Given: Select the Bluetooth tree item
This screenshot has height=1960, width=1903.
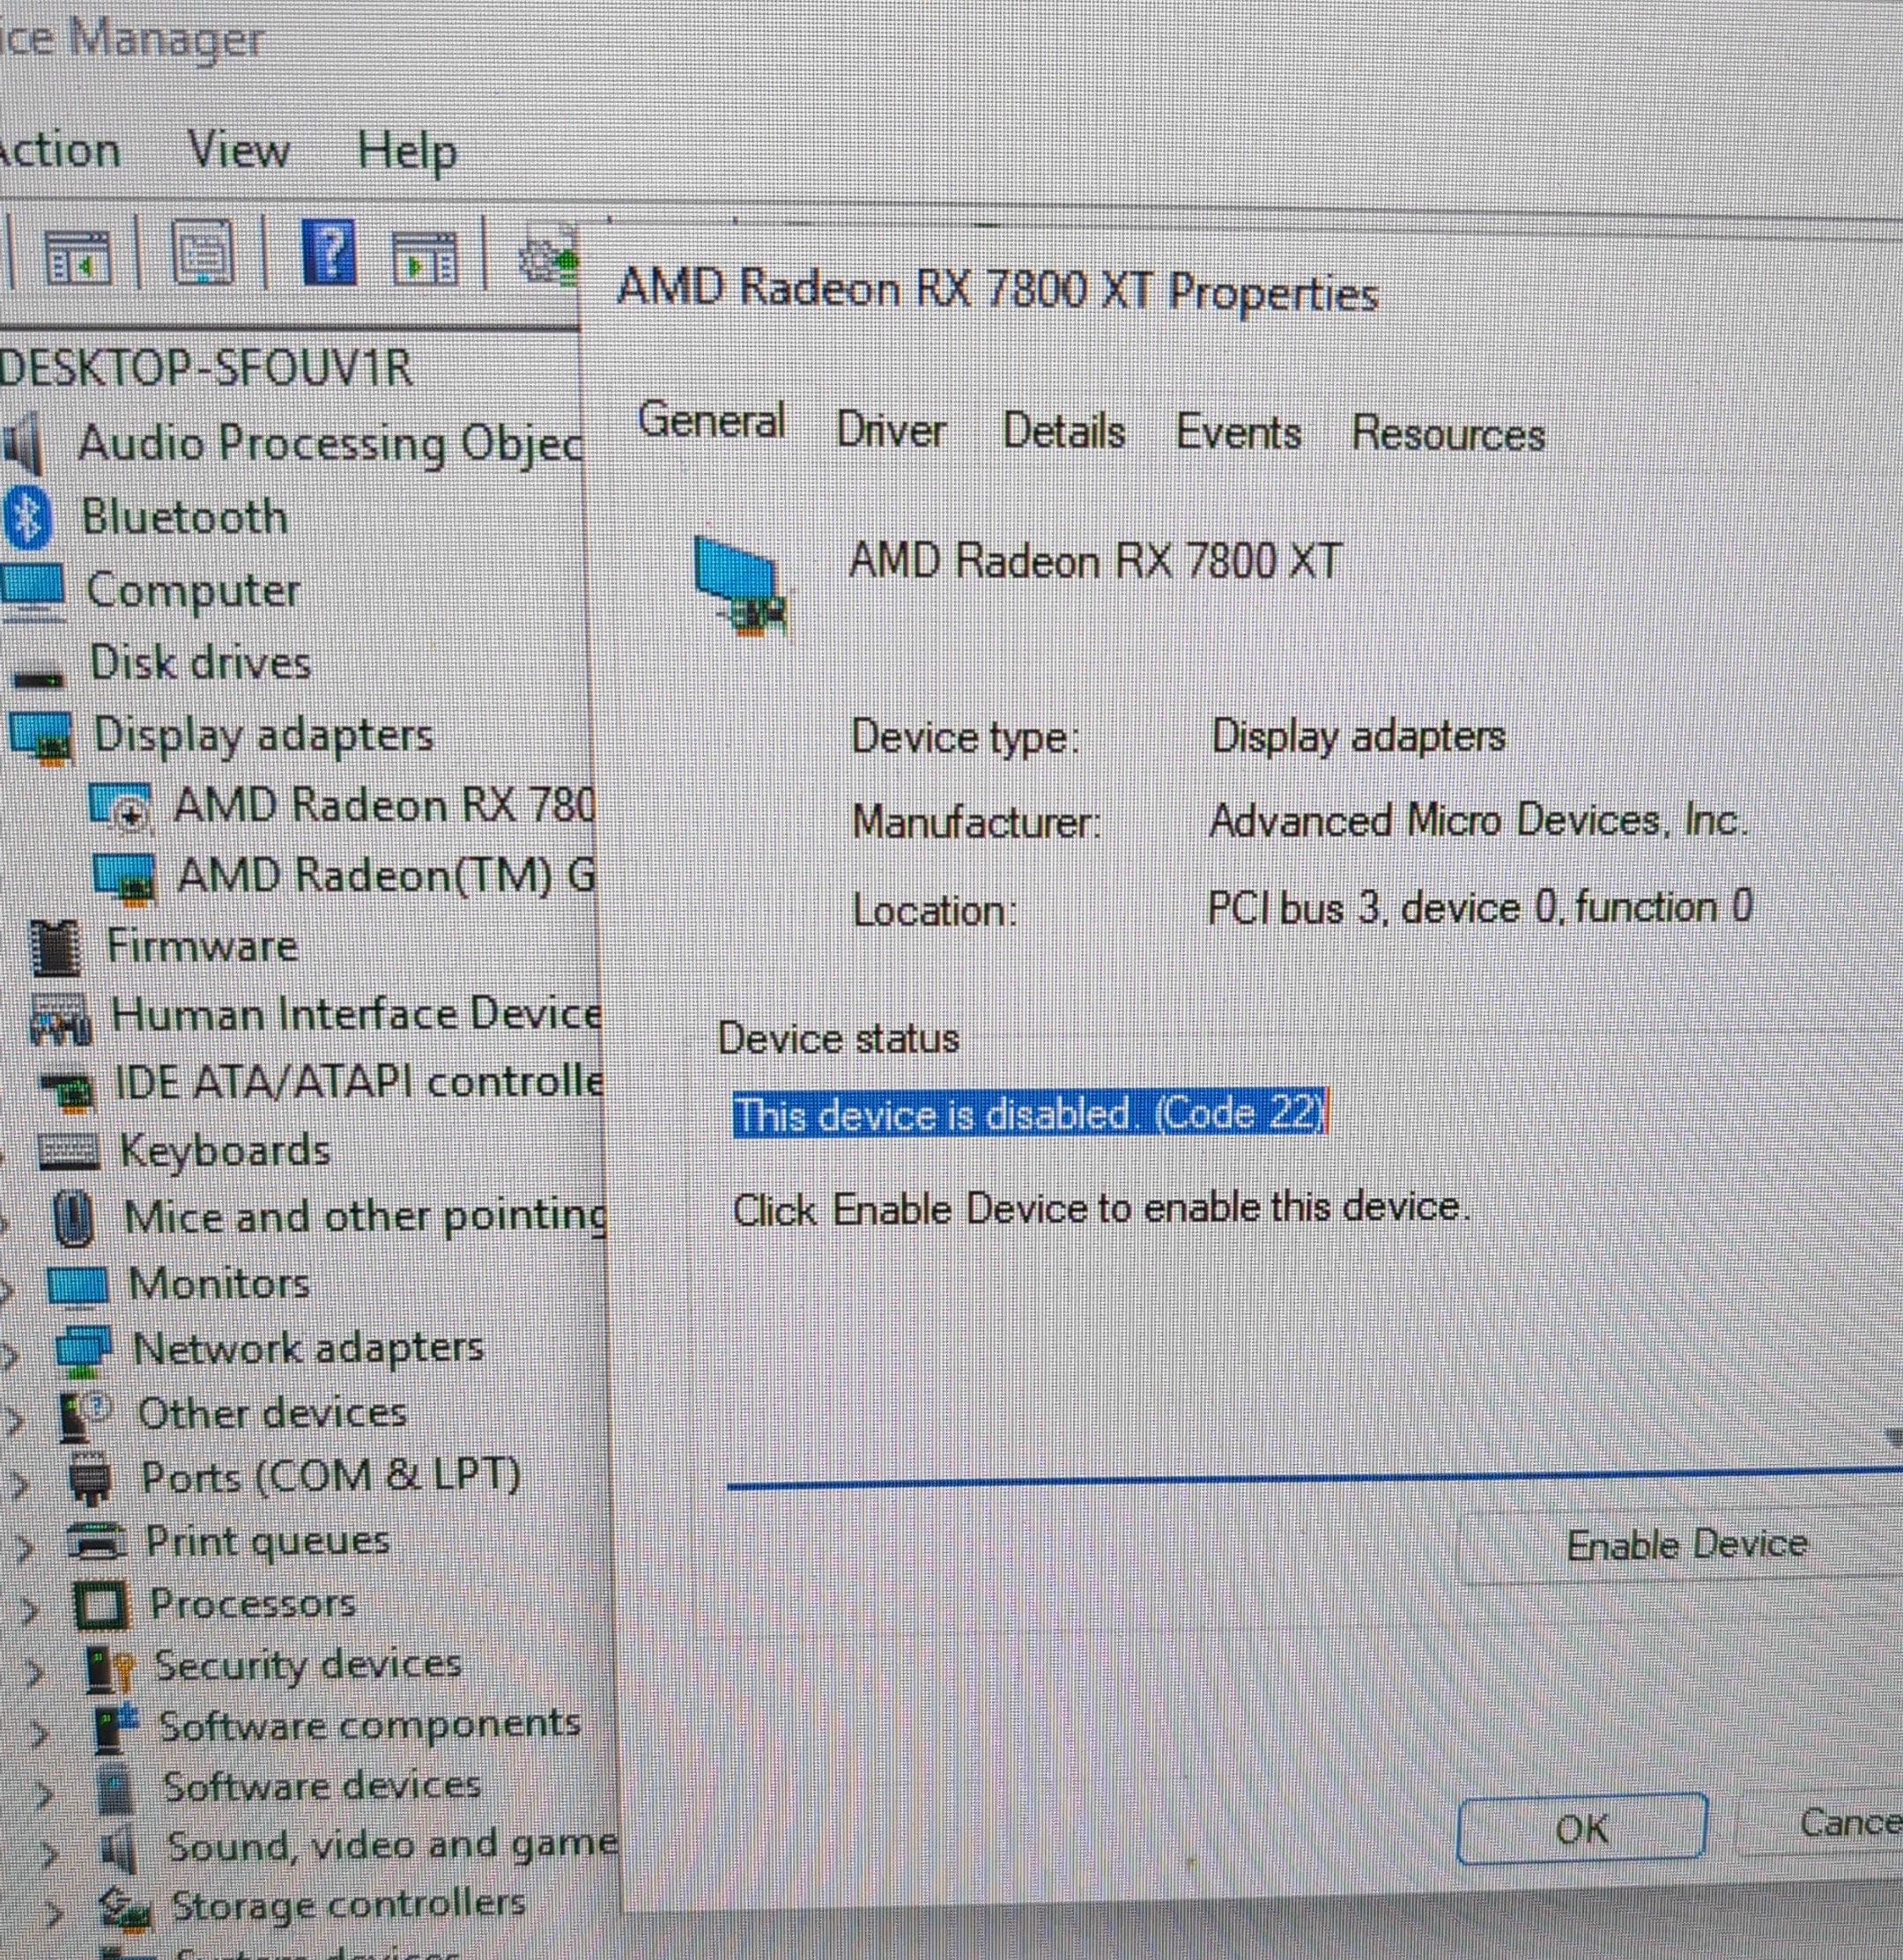Looking at the screenshot, I should (x=185, y=517).
